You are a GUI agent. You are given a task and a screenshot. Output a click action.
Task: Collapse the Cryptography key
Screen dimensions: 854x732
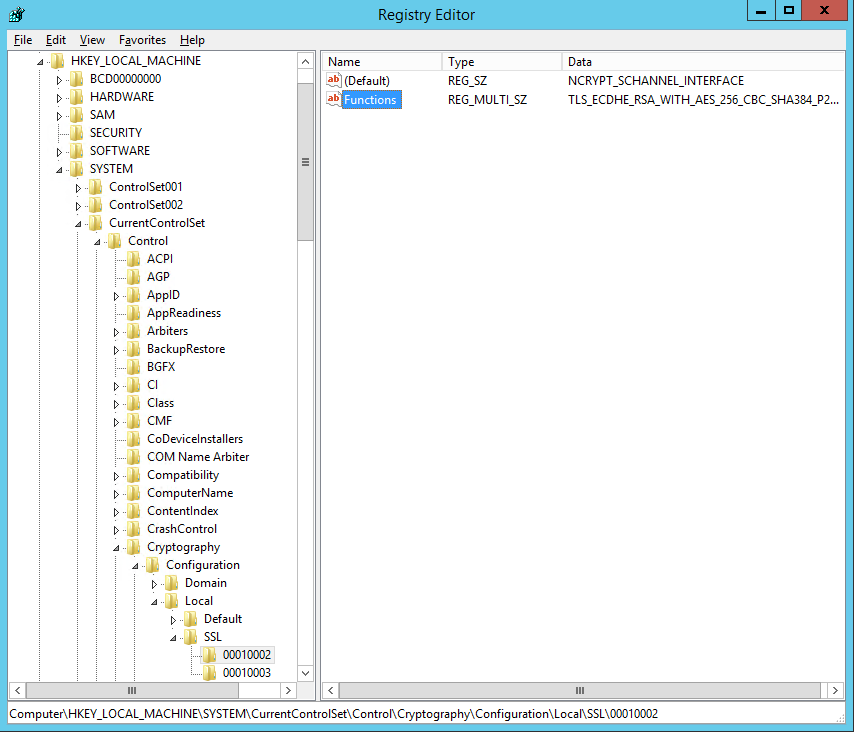[x=116, y=548]
